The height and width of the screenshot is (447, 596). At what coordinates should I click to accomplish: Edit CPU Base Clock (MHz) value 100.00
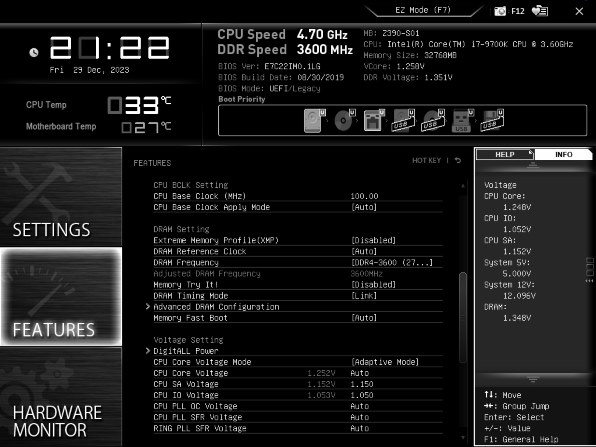[364, 196]
